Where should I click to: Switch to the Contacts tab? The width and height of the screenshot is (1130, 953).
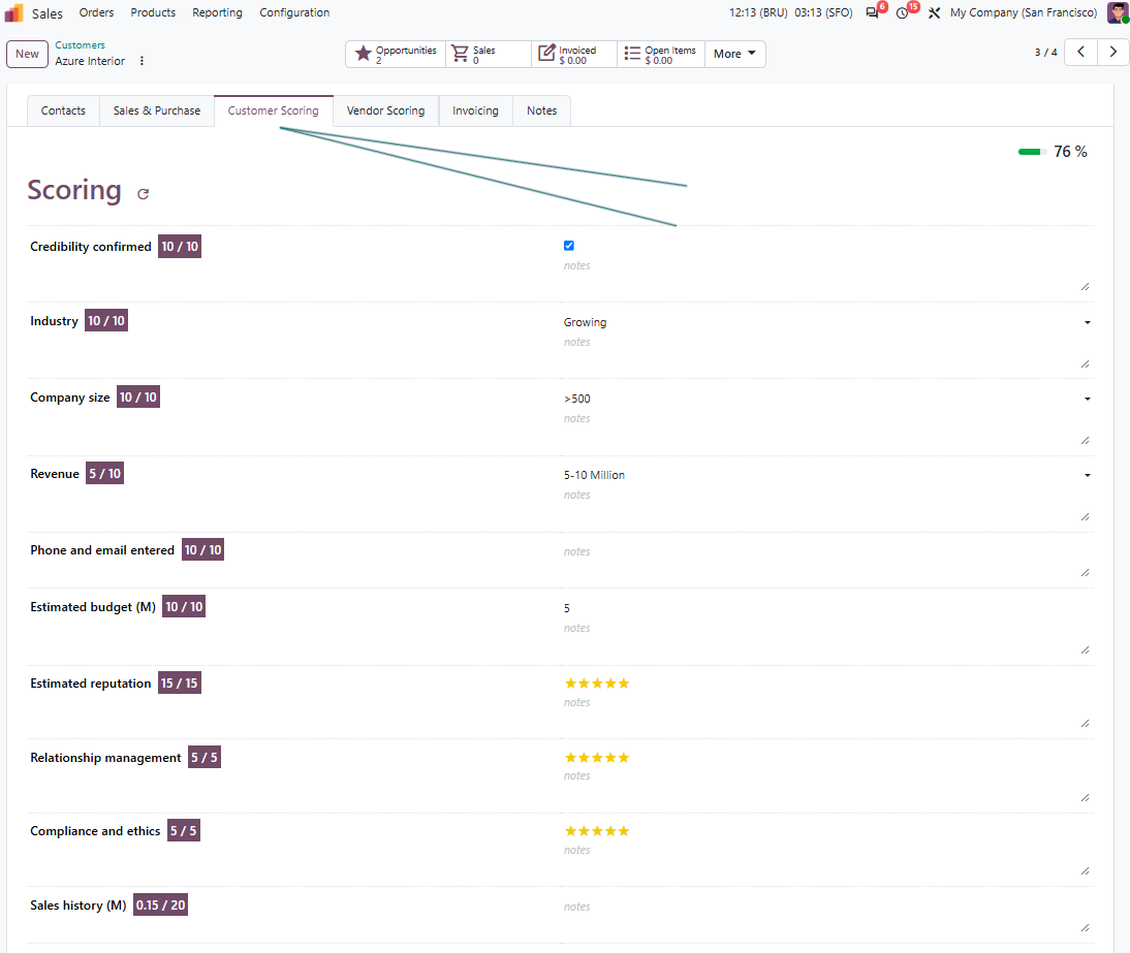click(x=63, y=111)
